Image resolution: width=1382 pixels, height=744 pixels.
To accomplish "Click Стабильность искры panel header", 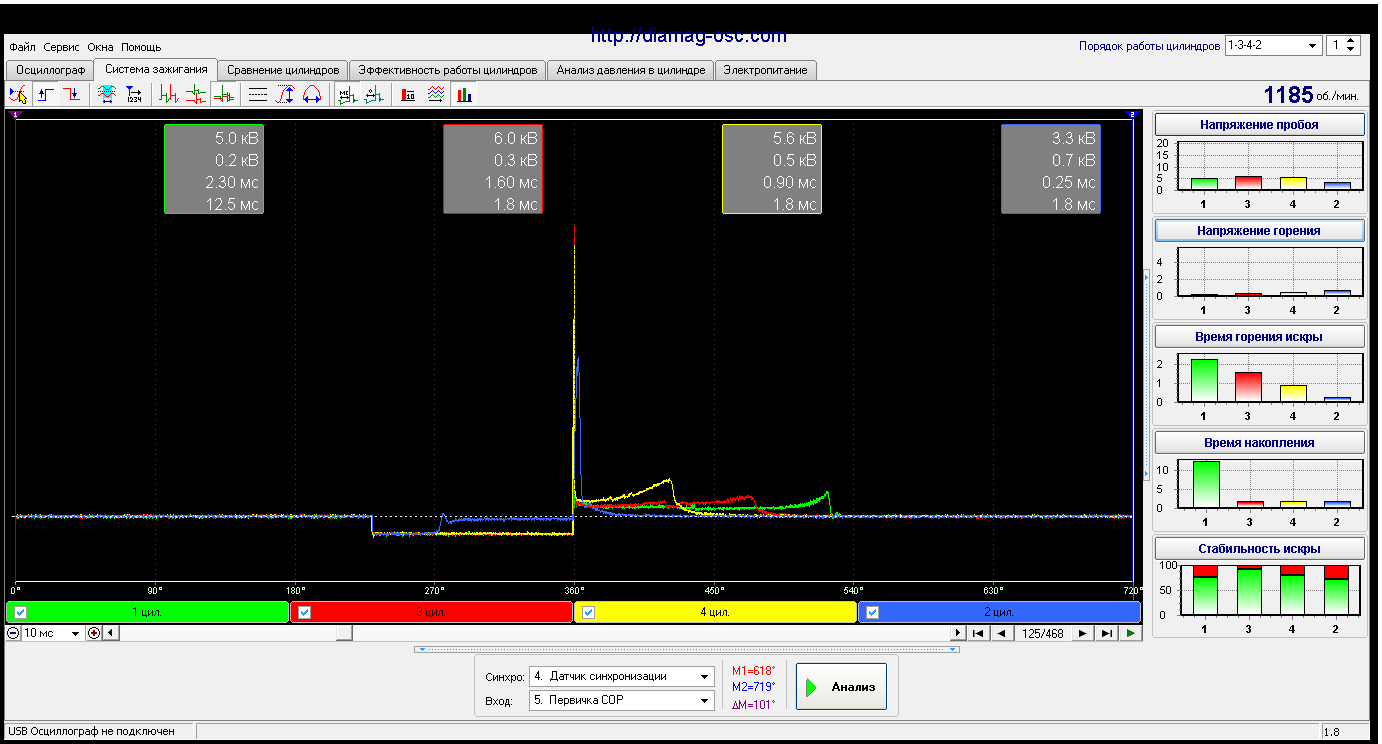I will click(1259, 549).
